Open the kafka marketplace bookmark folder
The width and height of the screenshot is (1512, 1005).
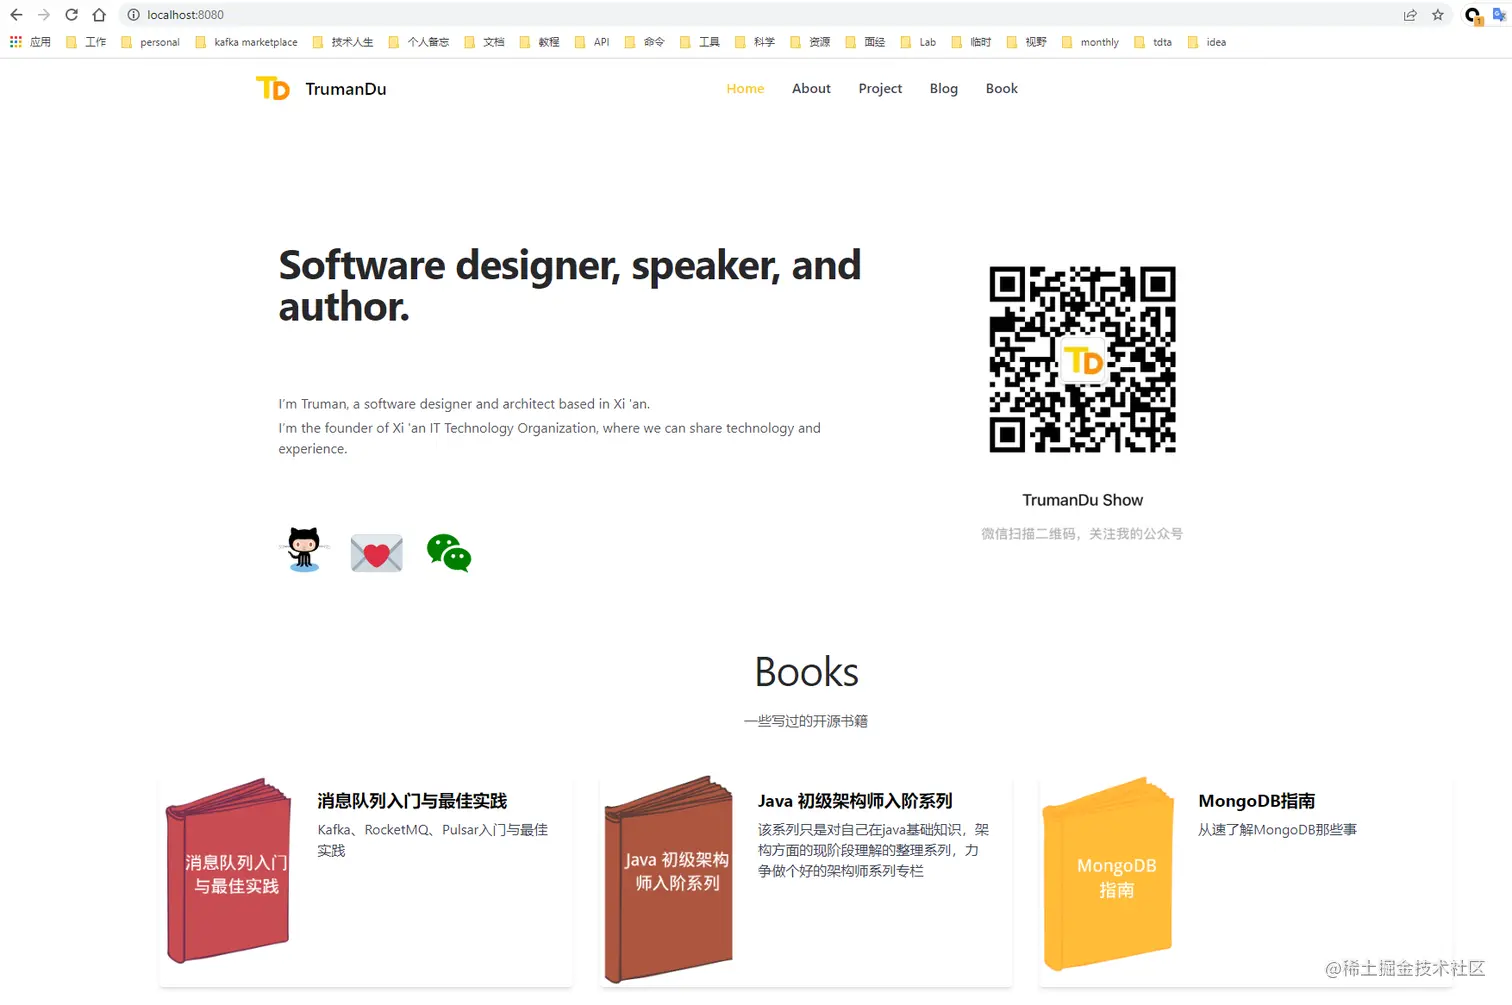tap(247, 42)
